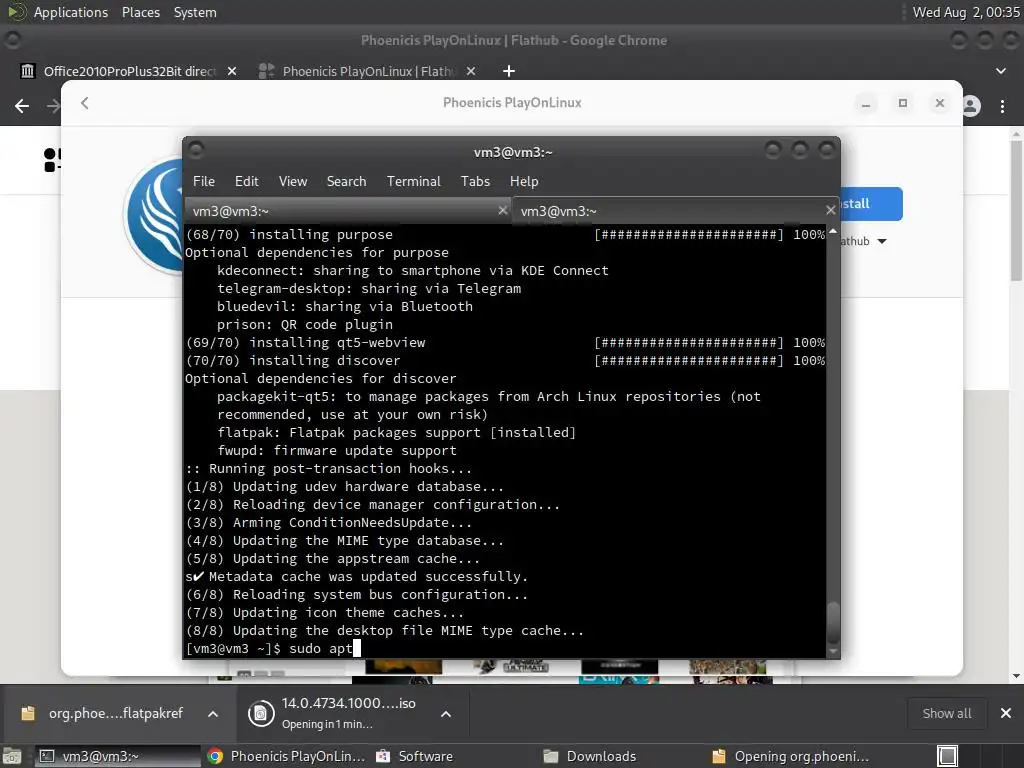
Task: Click the clock Wed Aug 2, 00:35
Action: [x=965, y=12]
